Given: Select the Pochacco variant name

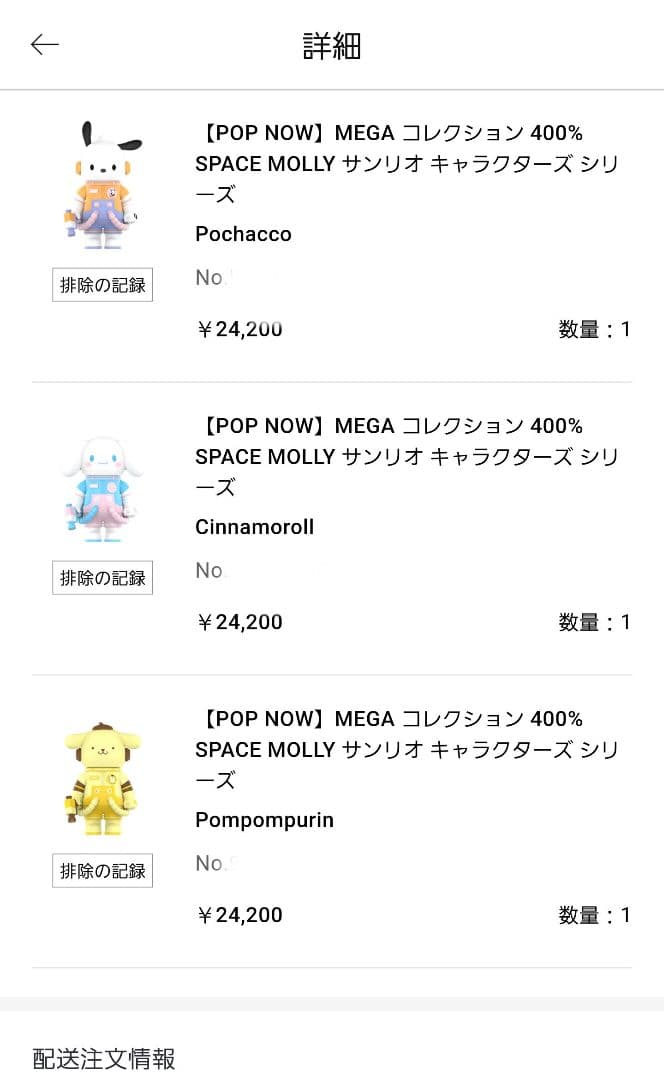Looking at the screenshot, I should [x=243, y=234].
